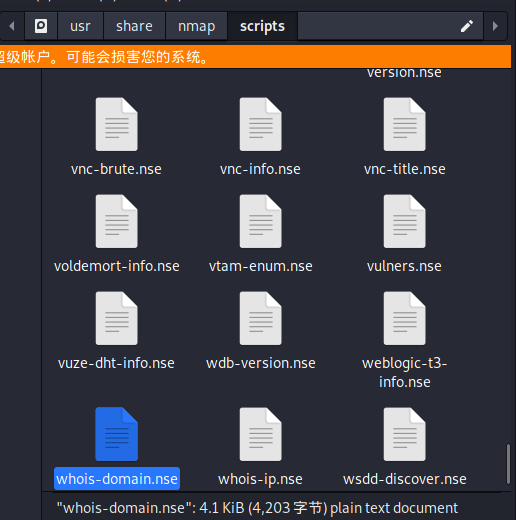Click the wdb-version.nse file name
The image size is (516, 520).
261,363
